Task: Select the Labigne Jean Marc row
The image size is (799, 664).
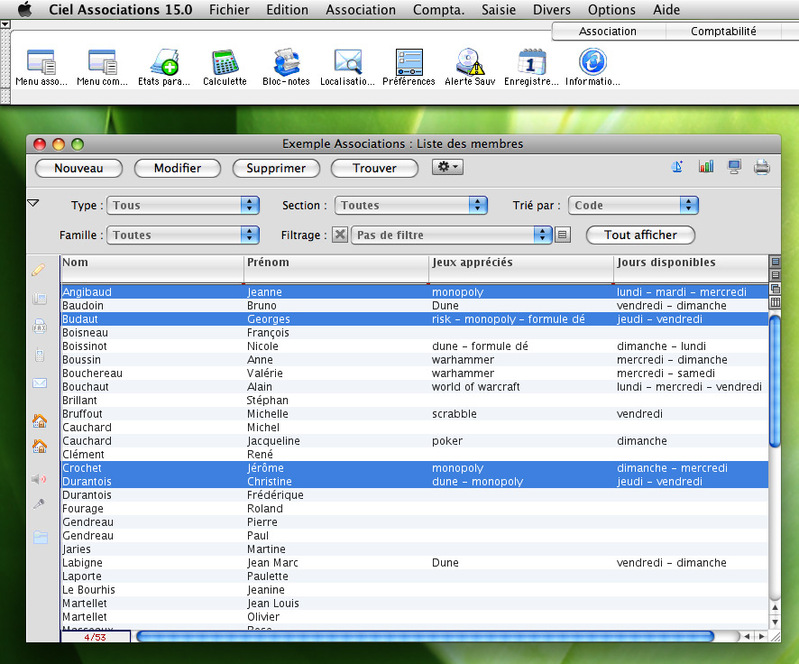Action: 414,563
